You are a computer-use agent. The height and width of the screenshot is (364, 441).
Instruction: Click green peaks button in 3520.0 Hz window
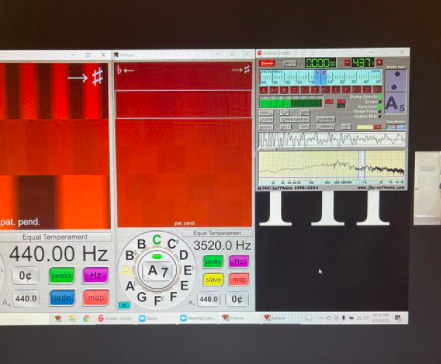coord(213,261)
